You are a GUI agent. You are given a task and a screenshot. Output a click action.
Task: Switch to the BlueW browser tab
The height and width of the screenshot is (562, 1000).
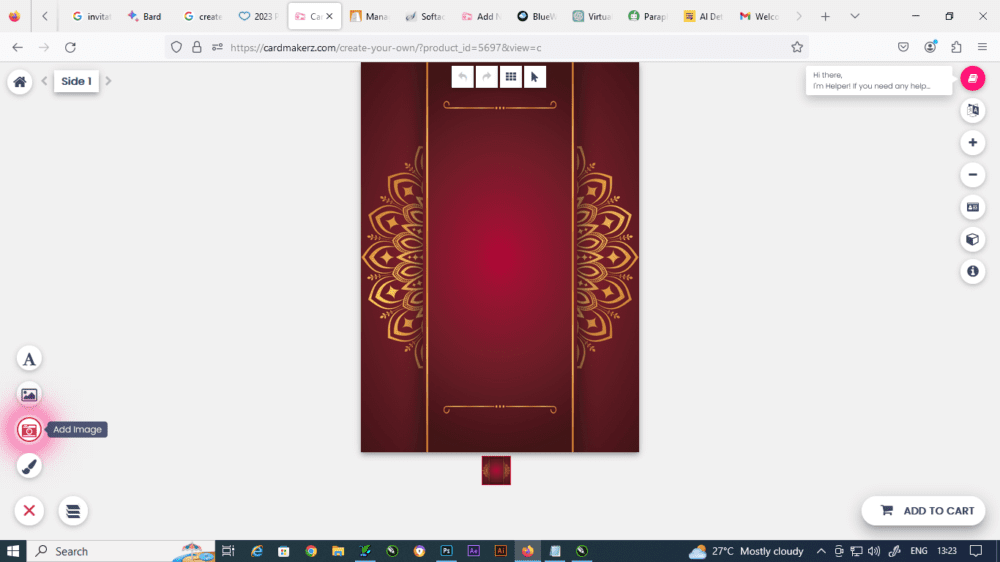click(537, 17)
